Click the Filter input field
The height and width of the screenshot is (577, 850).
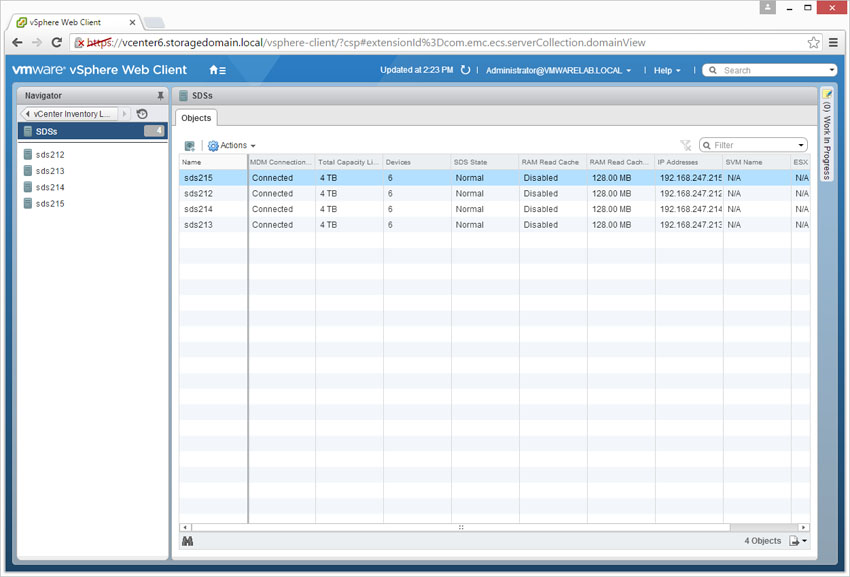[754, 145]
